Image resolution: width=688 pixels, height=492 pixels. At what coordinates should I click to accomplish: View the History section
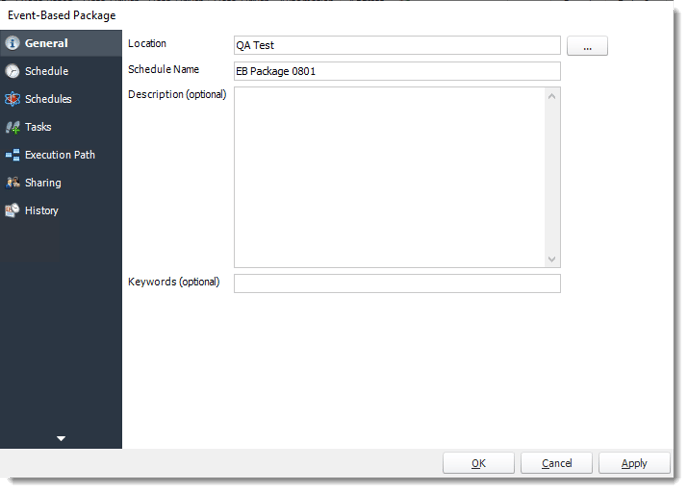[61, 211]
